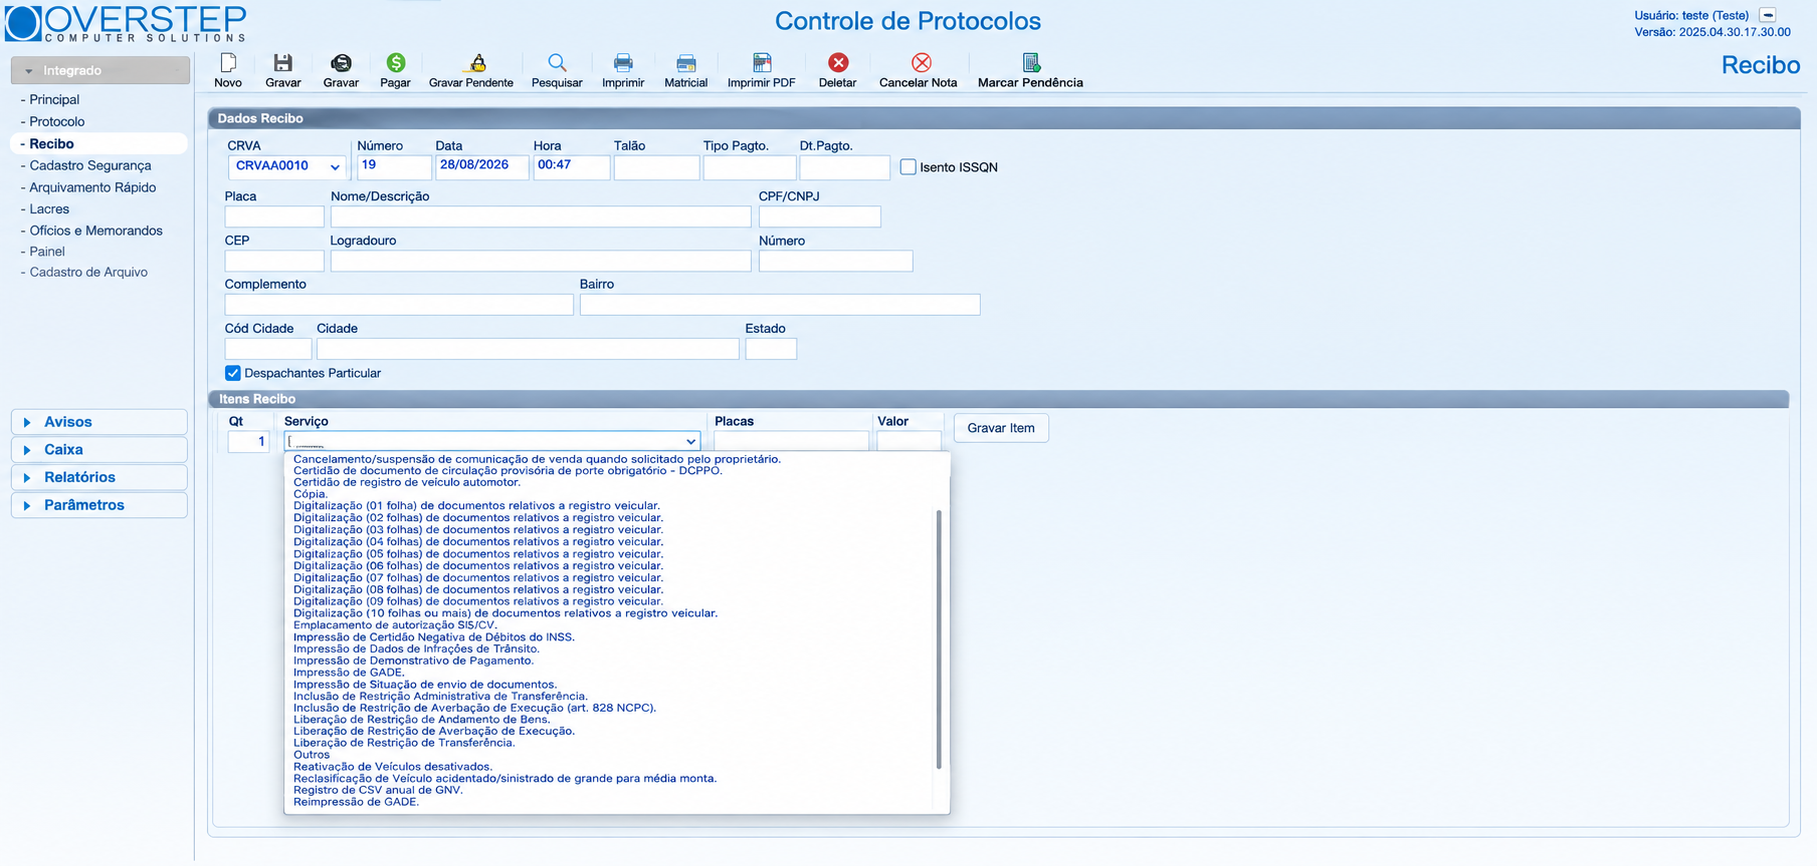Click the CEP input field
The width and height of the screenshot is (1817, 866).
pos(274,261)
